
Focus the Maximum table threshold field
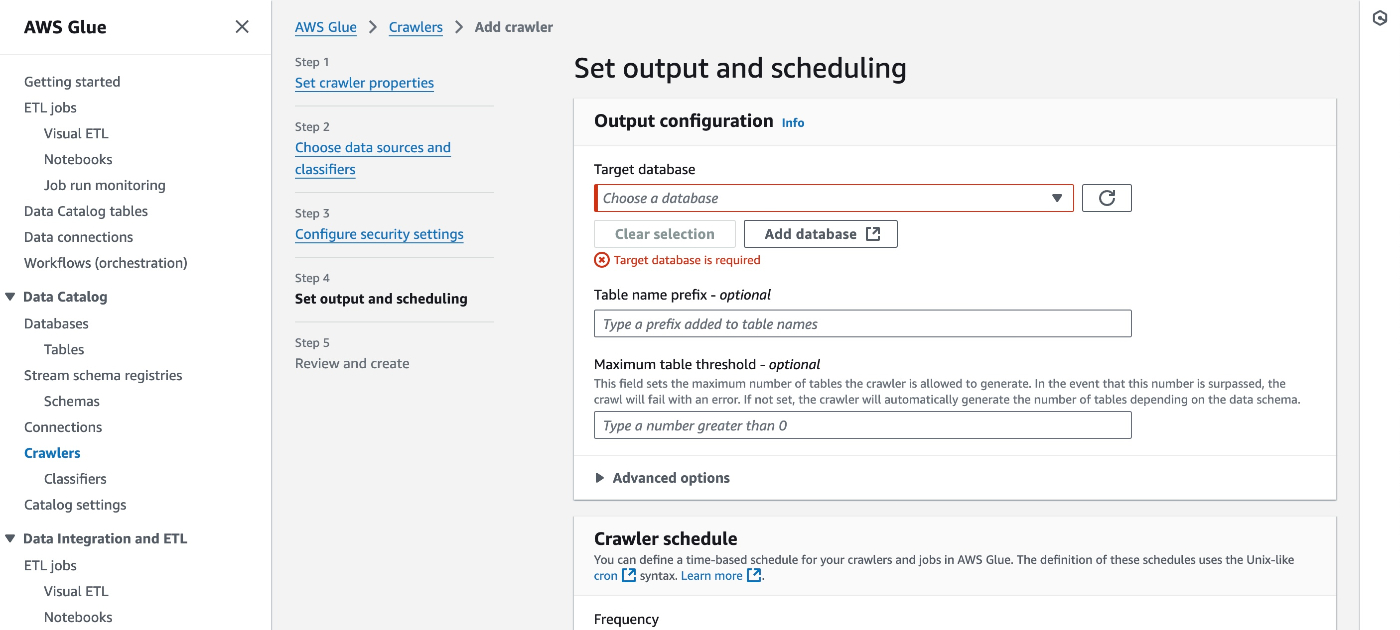862,426
